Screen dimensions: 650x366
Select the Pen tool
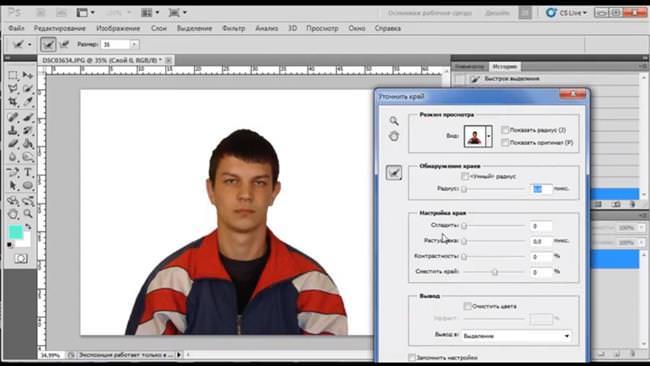[13, 172]
